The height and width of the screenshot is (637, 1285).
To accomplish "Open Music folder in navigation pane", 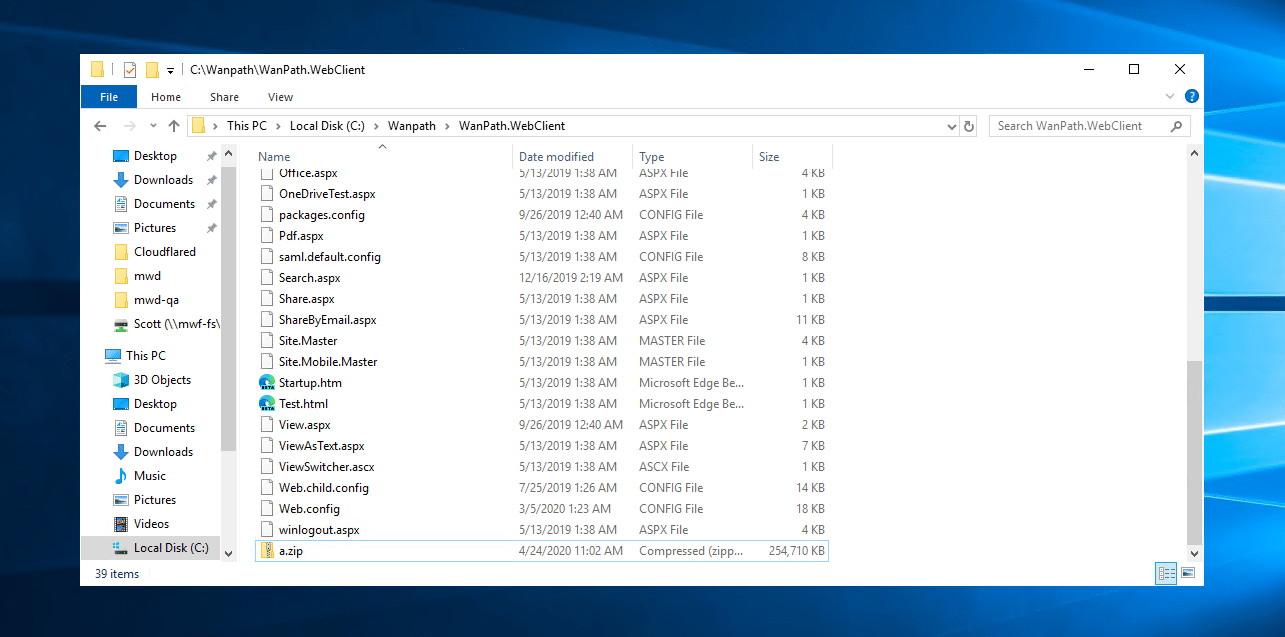I will 150,476.
